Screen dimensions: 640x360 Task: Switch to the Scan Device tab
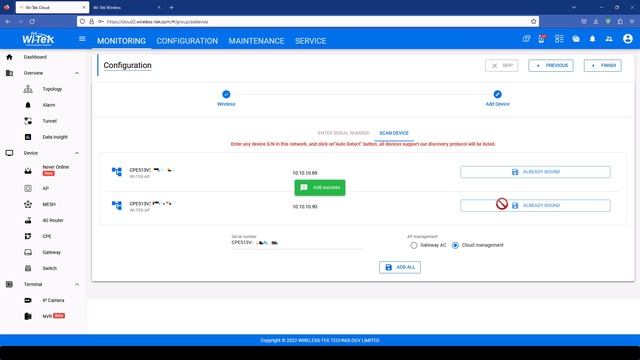tap(394, 133)
